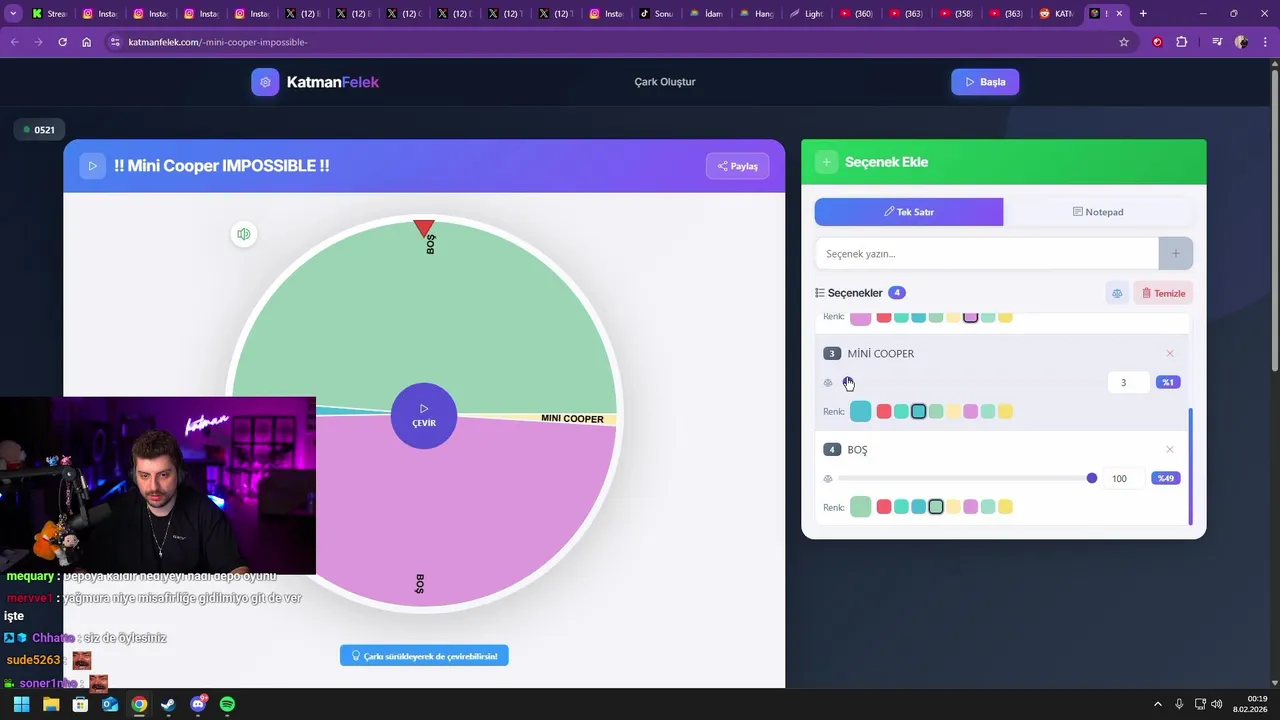
Task: Switch to the TikTok Sonu browser tab
Action: point(657,14)
